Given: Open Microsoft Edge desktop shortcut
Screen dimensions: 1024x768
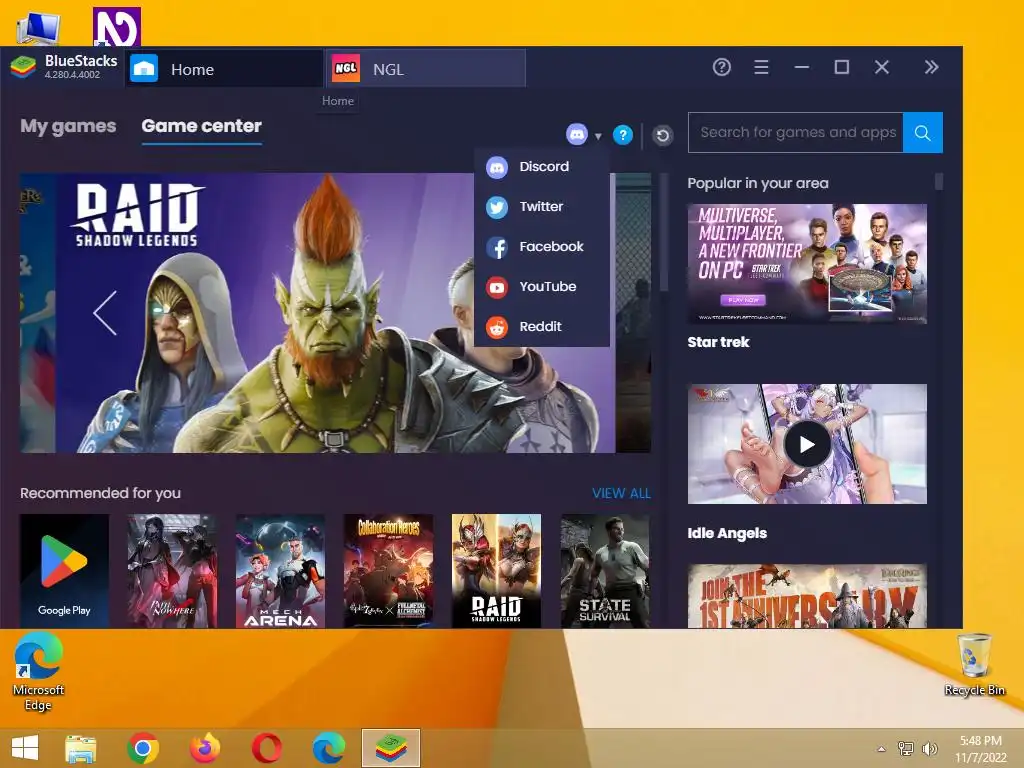Looking at the screenshot, I should [x=38, y=672].
